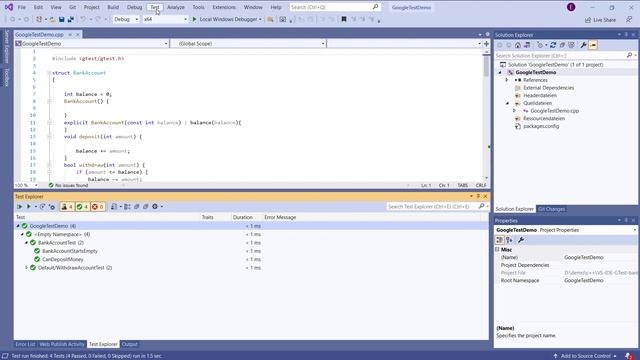Select the CanDepositMoney test
640x360 pixels.
click(x=62, y=259)
